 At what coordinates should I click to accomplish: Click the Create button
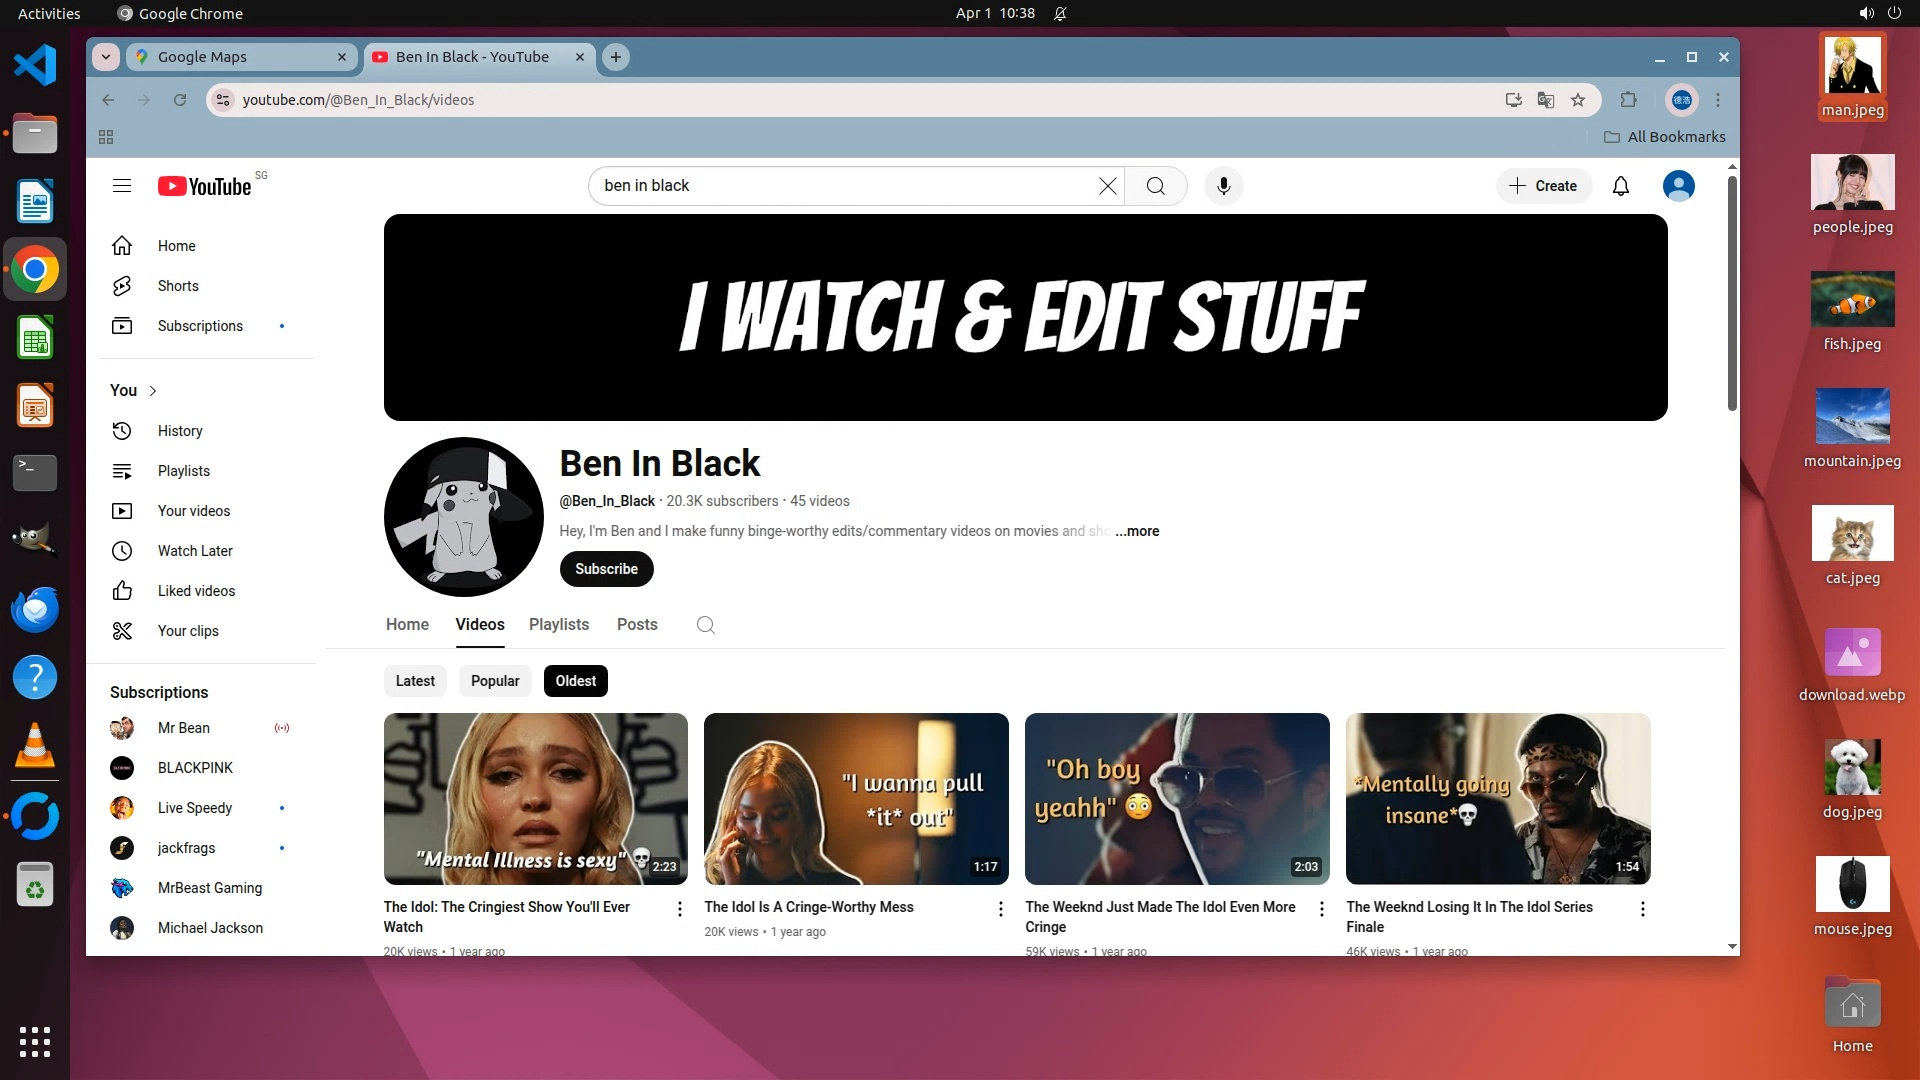tap(1543, 186)
